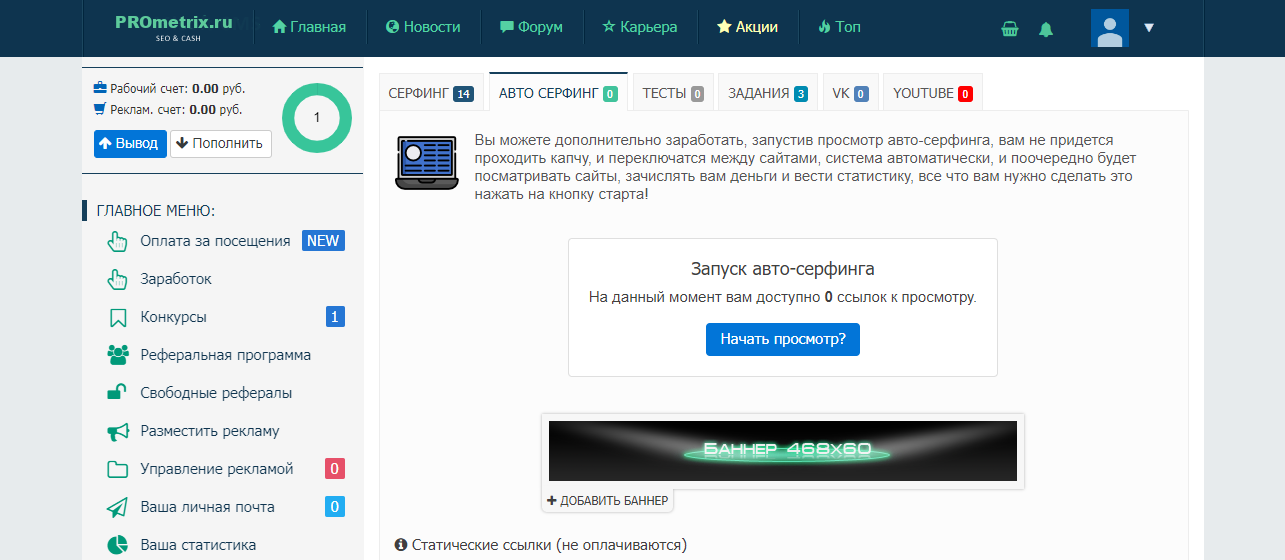Open Разместить рекламу menu link
Viewport: 1285px width, 560px height.
coord(210,431)
